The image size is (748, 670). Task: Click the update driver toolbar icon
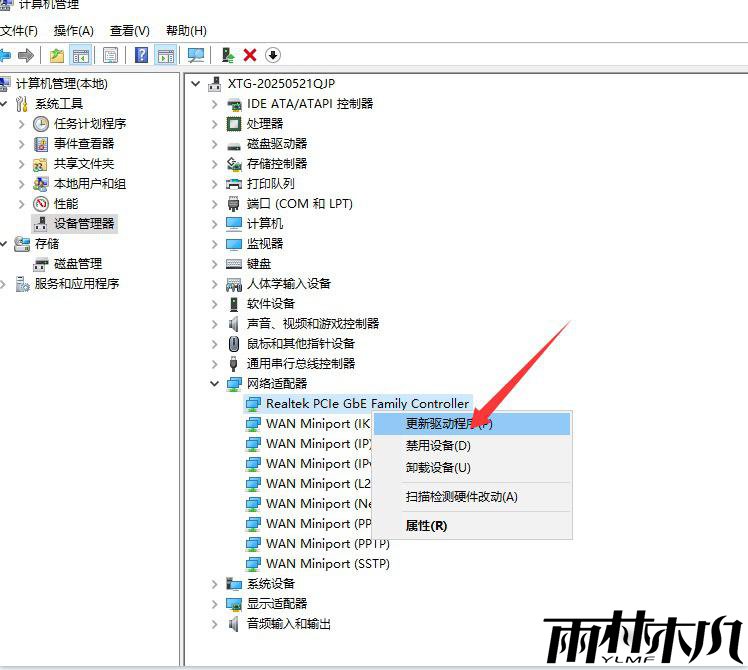228,55
